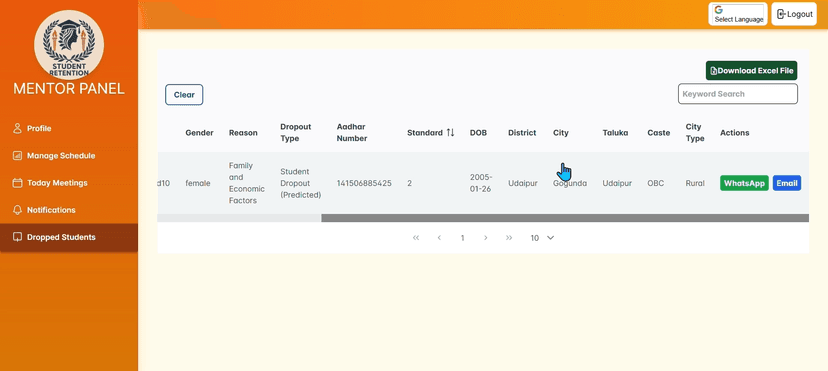The height and width of the screenshot is (371, 828).
Task: Click the DOB column header
Action: [478, 133]
